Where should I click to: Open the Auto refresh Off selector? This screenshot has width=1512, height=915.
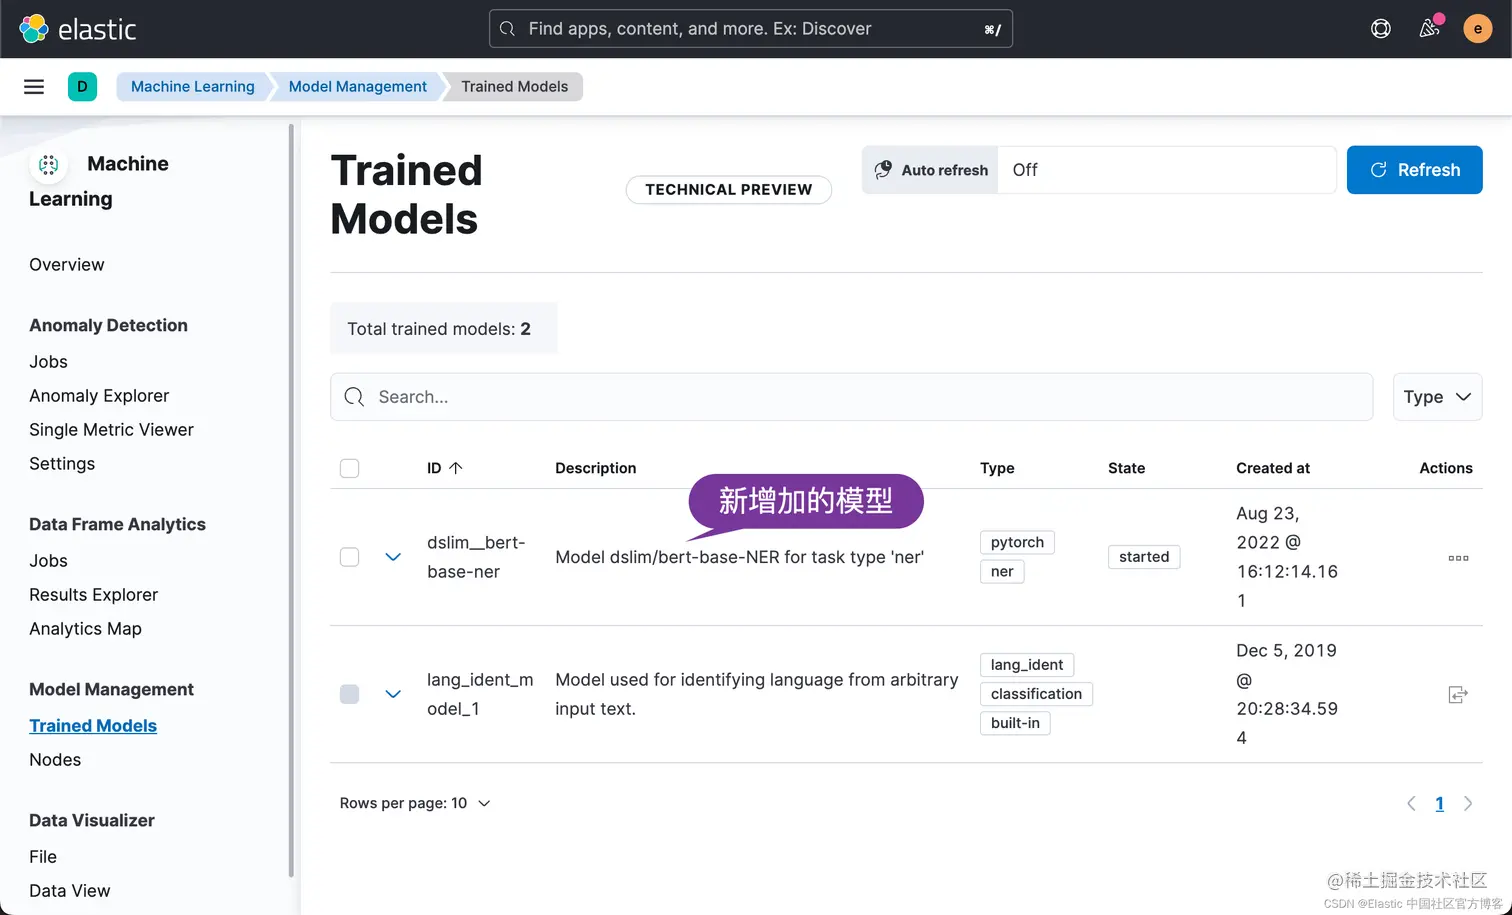pyautogui.click(x=1167, y=170)
